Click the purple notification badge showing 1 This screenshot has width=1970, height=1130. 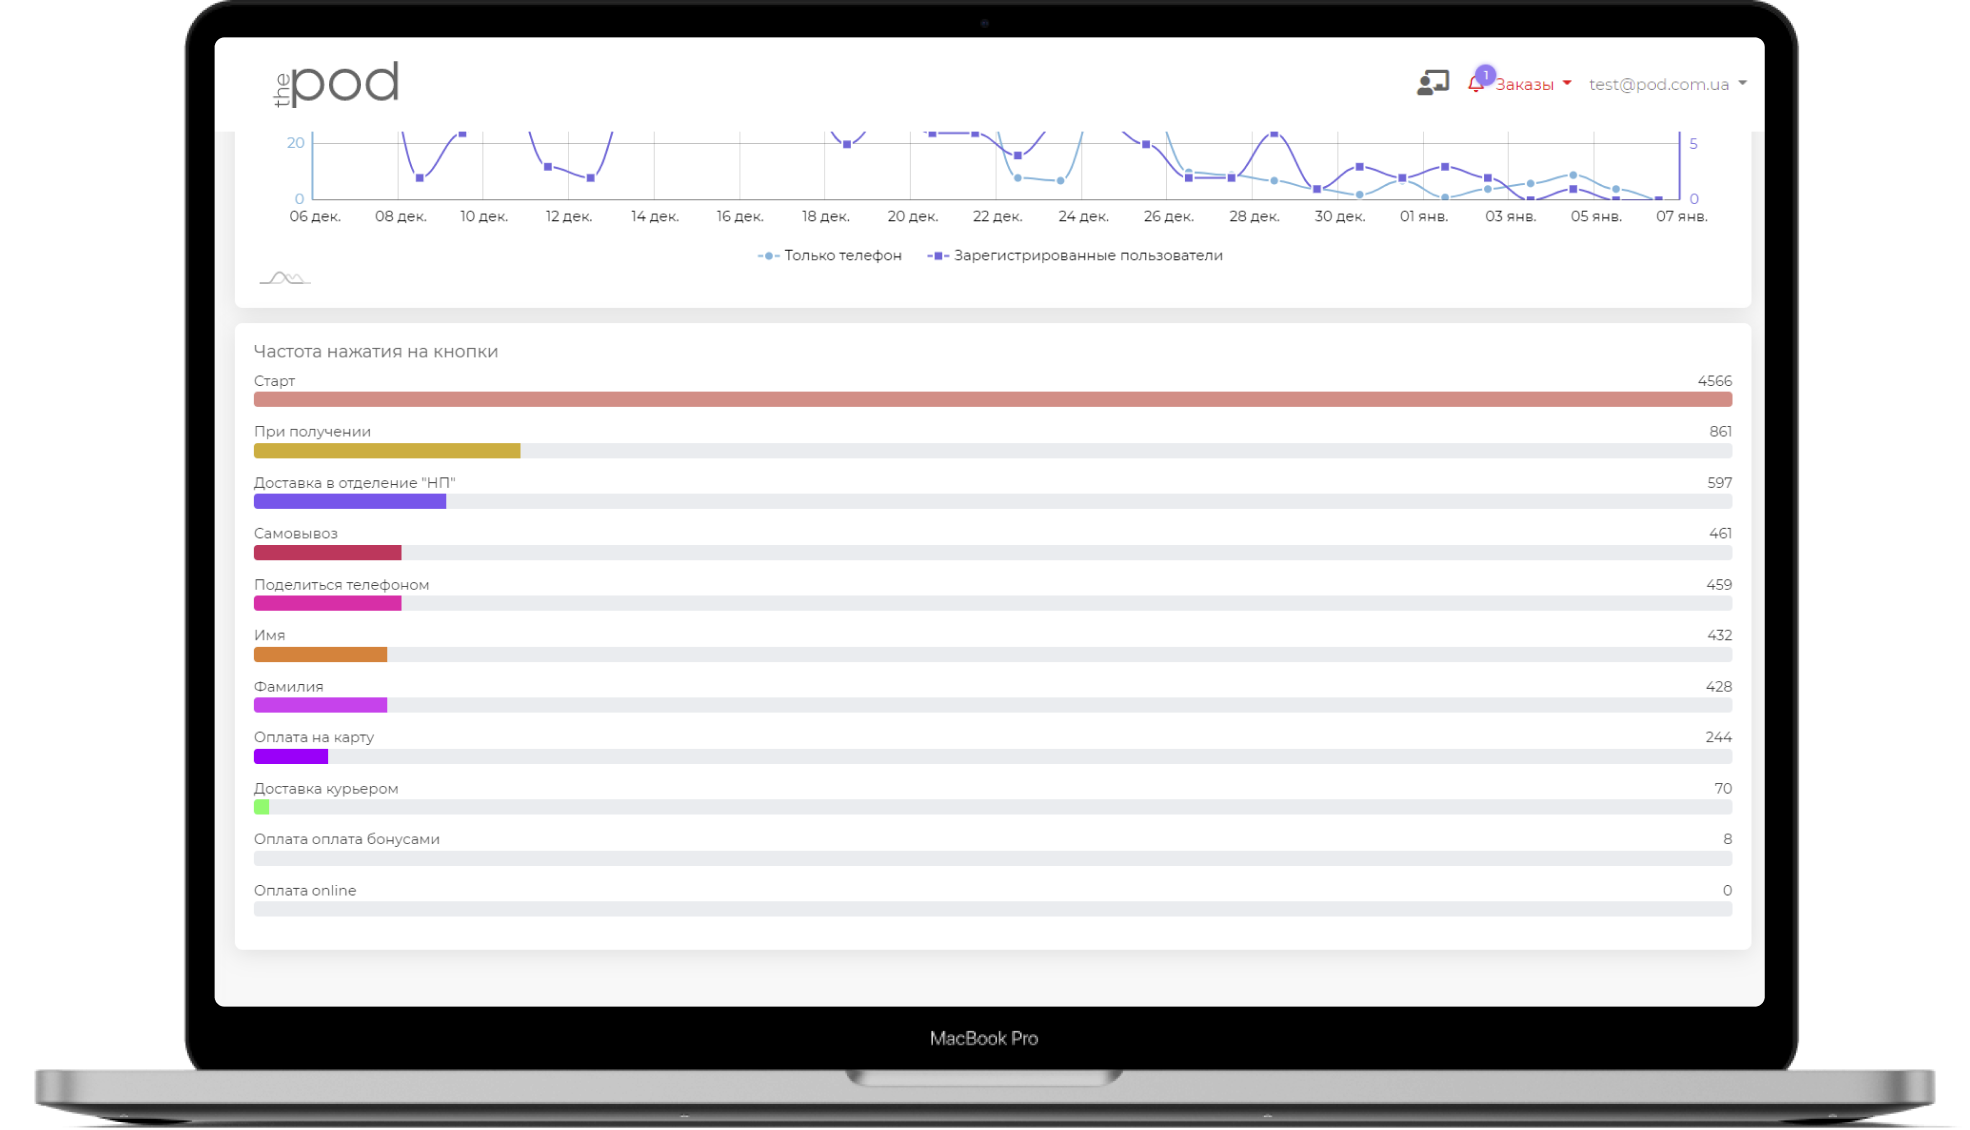coord(1485,75)
